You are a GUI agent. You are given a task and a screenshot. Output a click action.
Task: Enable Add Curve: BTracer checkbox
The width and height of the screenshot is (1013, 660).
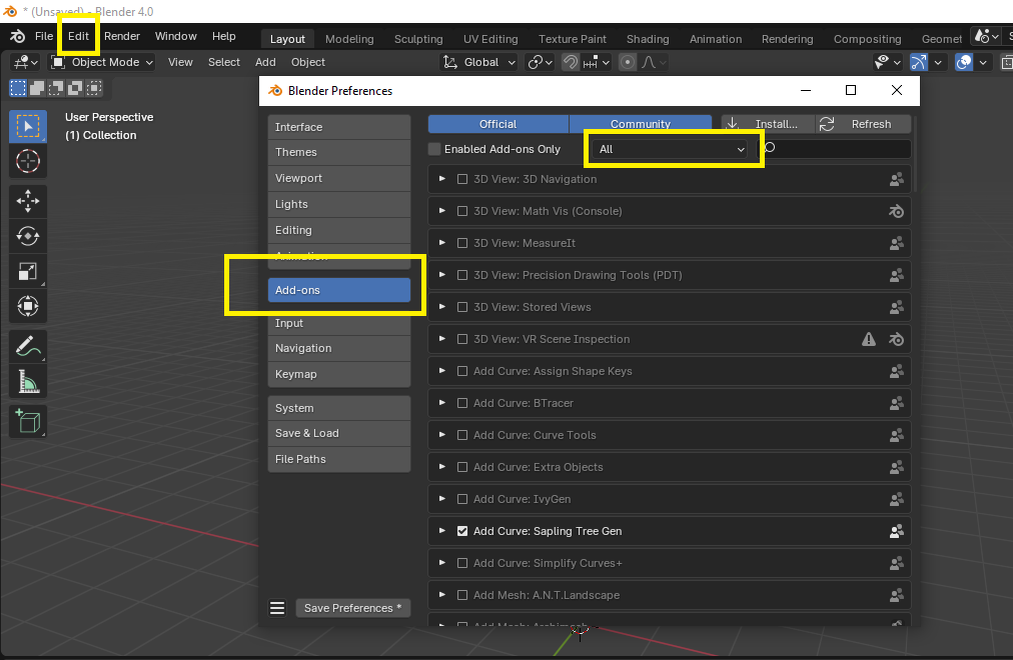[x=463, y=403]
